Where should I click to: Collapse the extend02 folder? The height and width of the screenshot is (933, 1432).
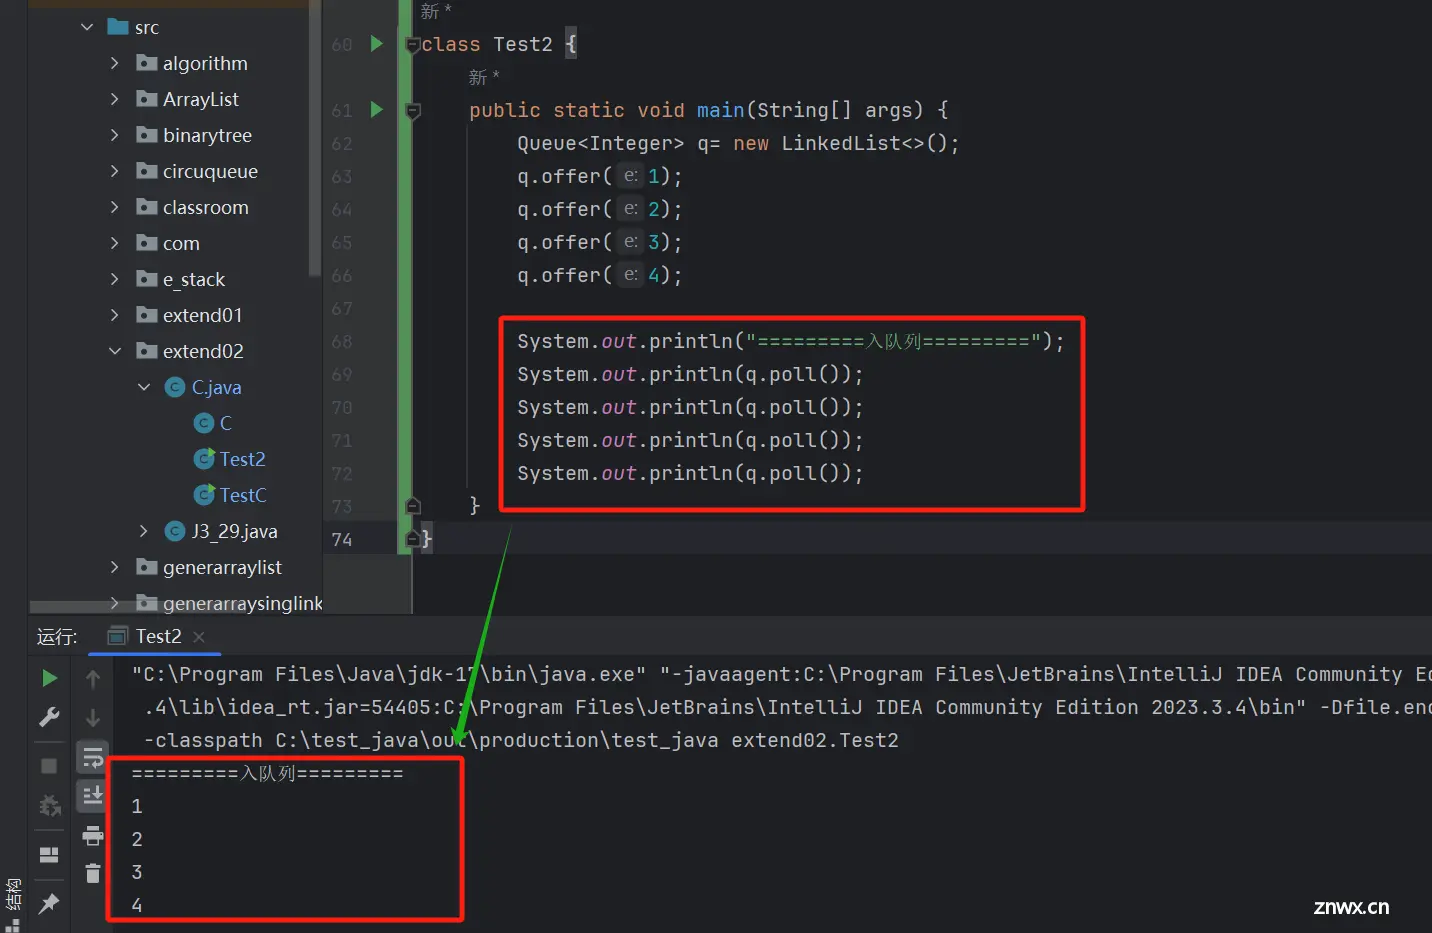click(114, 351)
